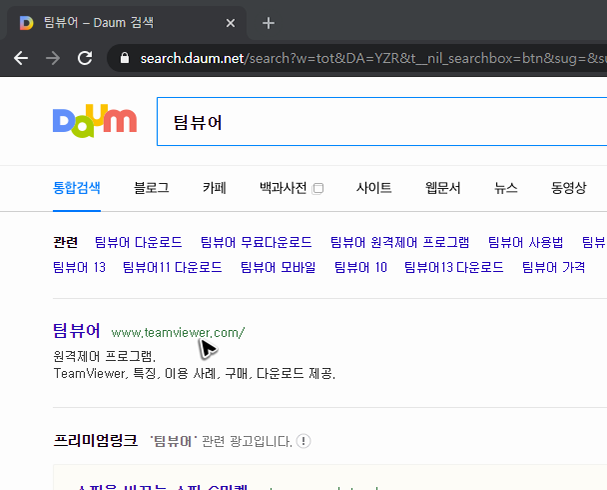Click the Daum logo

tap(95, 121)
